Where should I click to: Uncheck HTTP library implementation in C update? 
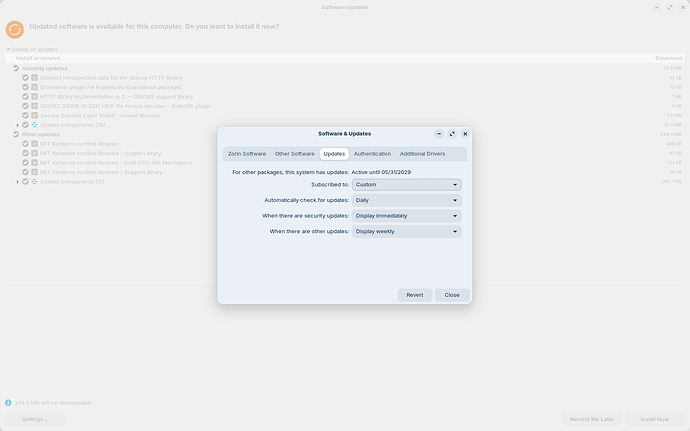coord(26,96)
